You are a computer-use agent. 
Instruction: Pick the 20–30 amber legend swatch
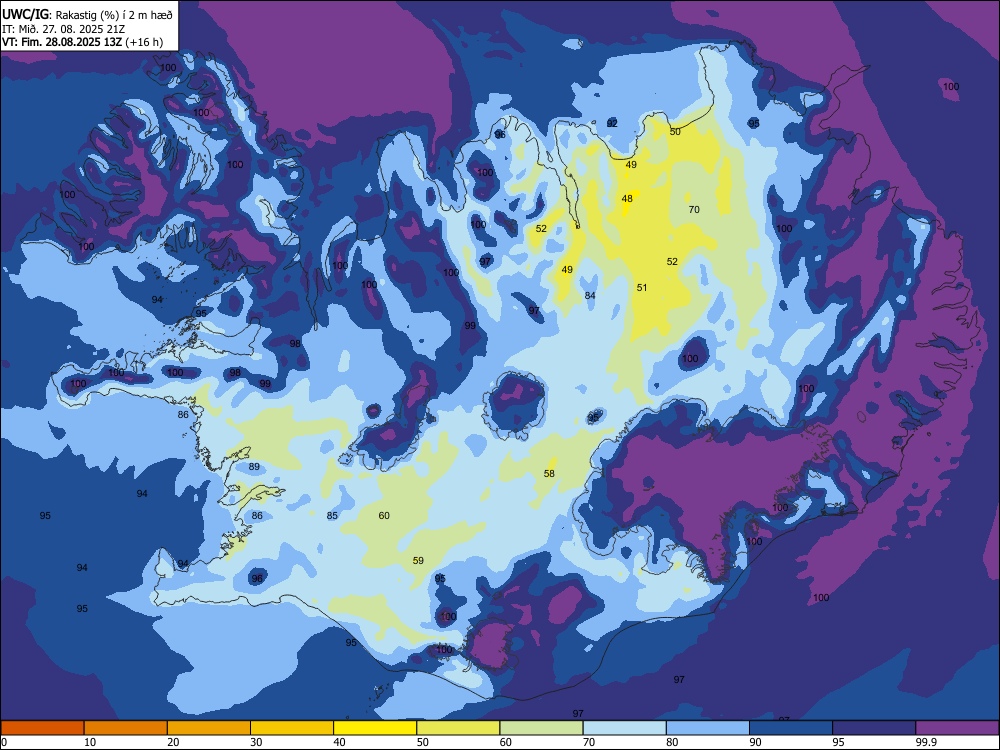(209, 728)
